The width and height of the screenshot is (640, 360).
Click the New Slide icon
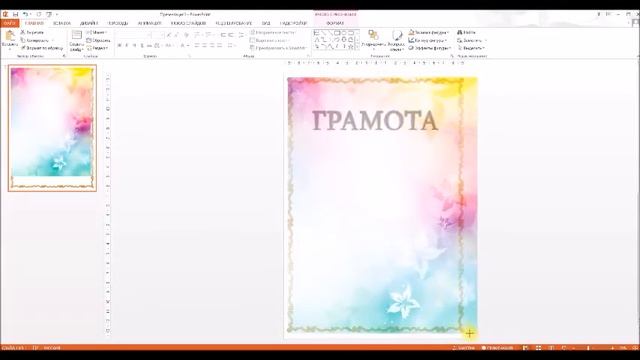77,36
